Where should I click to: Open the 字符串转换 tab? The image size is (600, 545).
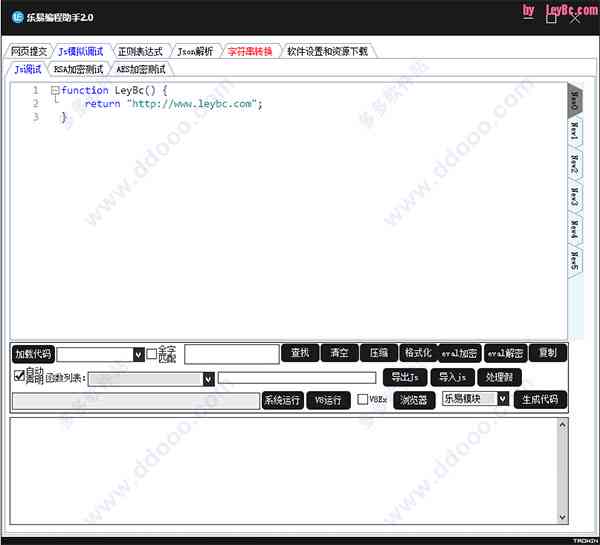[x=250, y=51]
